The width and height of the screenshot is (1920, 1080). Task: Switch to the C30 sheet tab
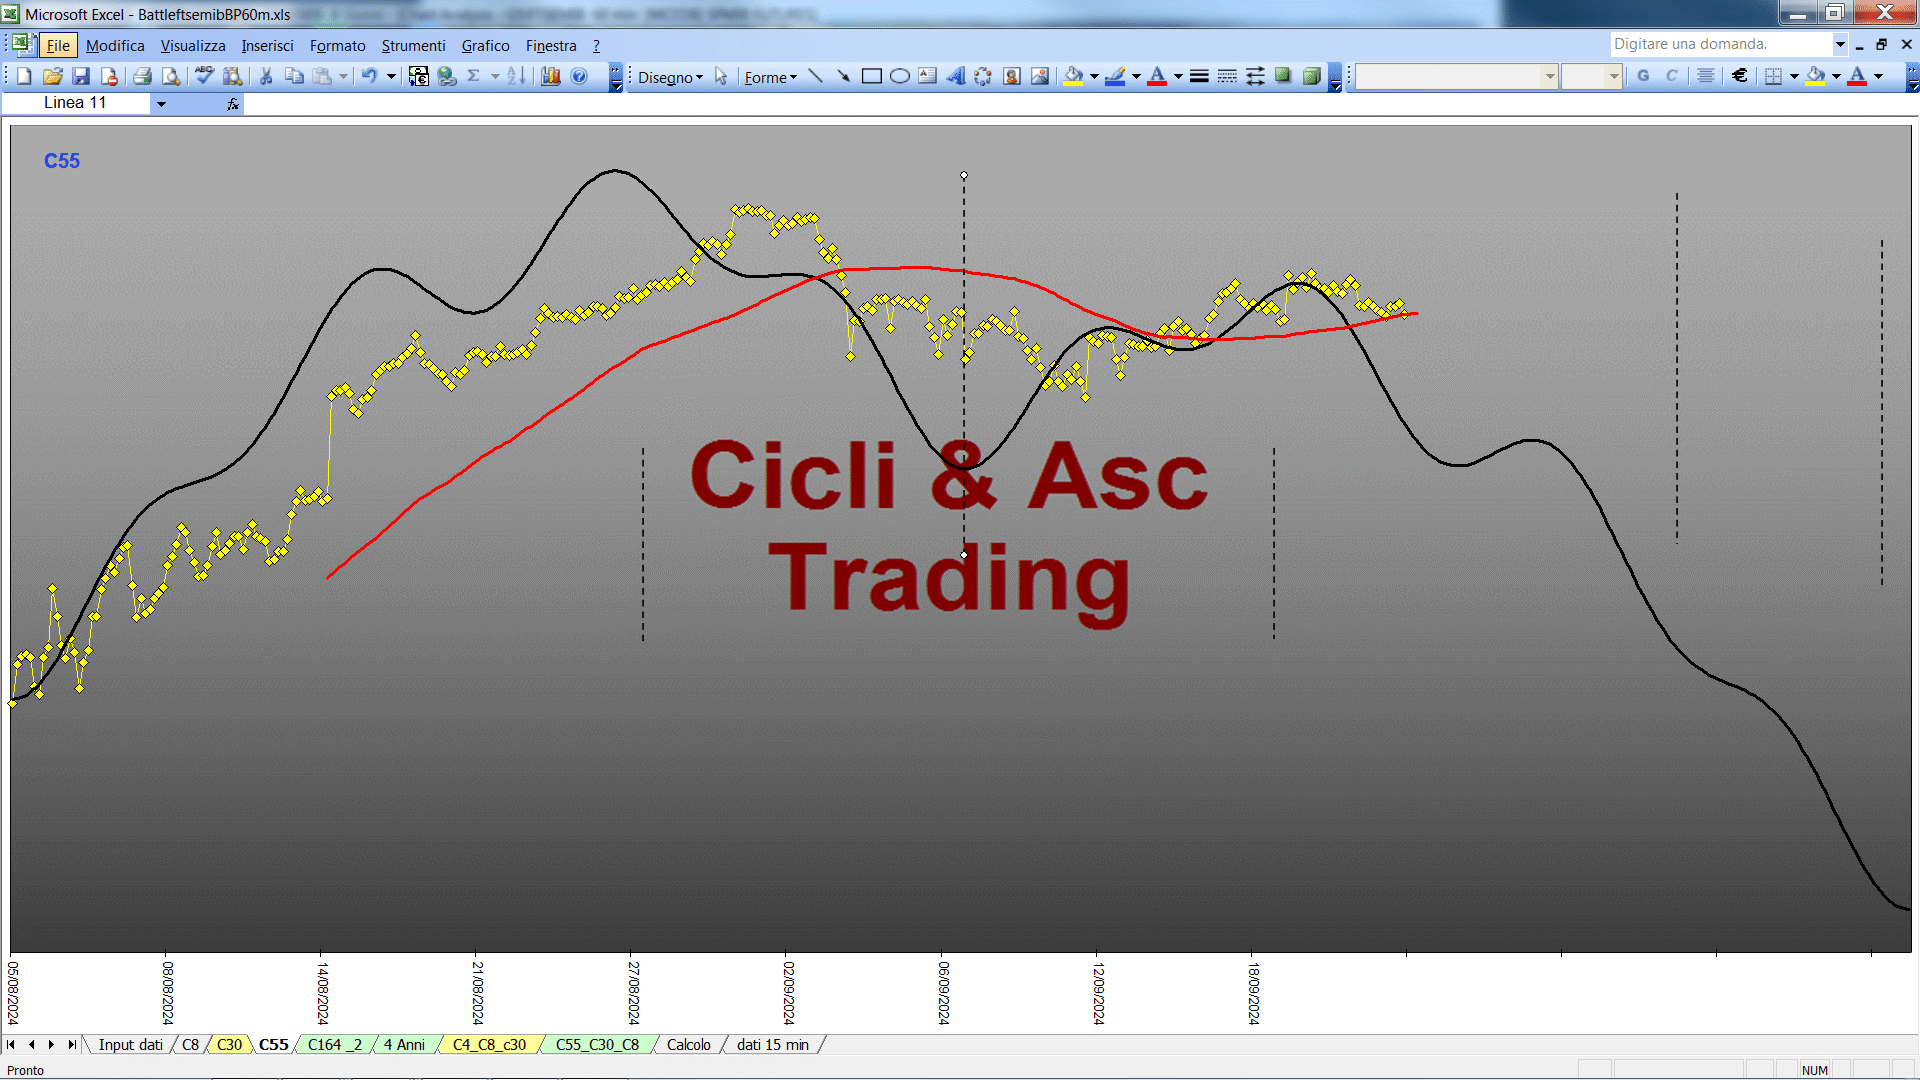click(229, 1044)
